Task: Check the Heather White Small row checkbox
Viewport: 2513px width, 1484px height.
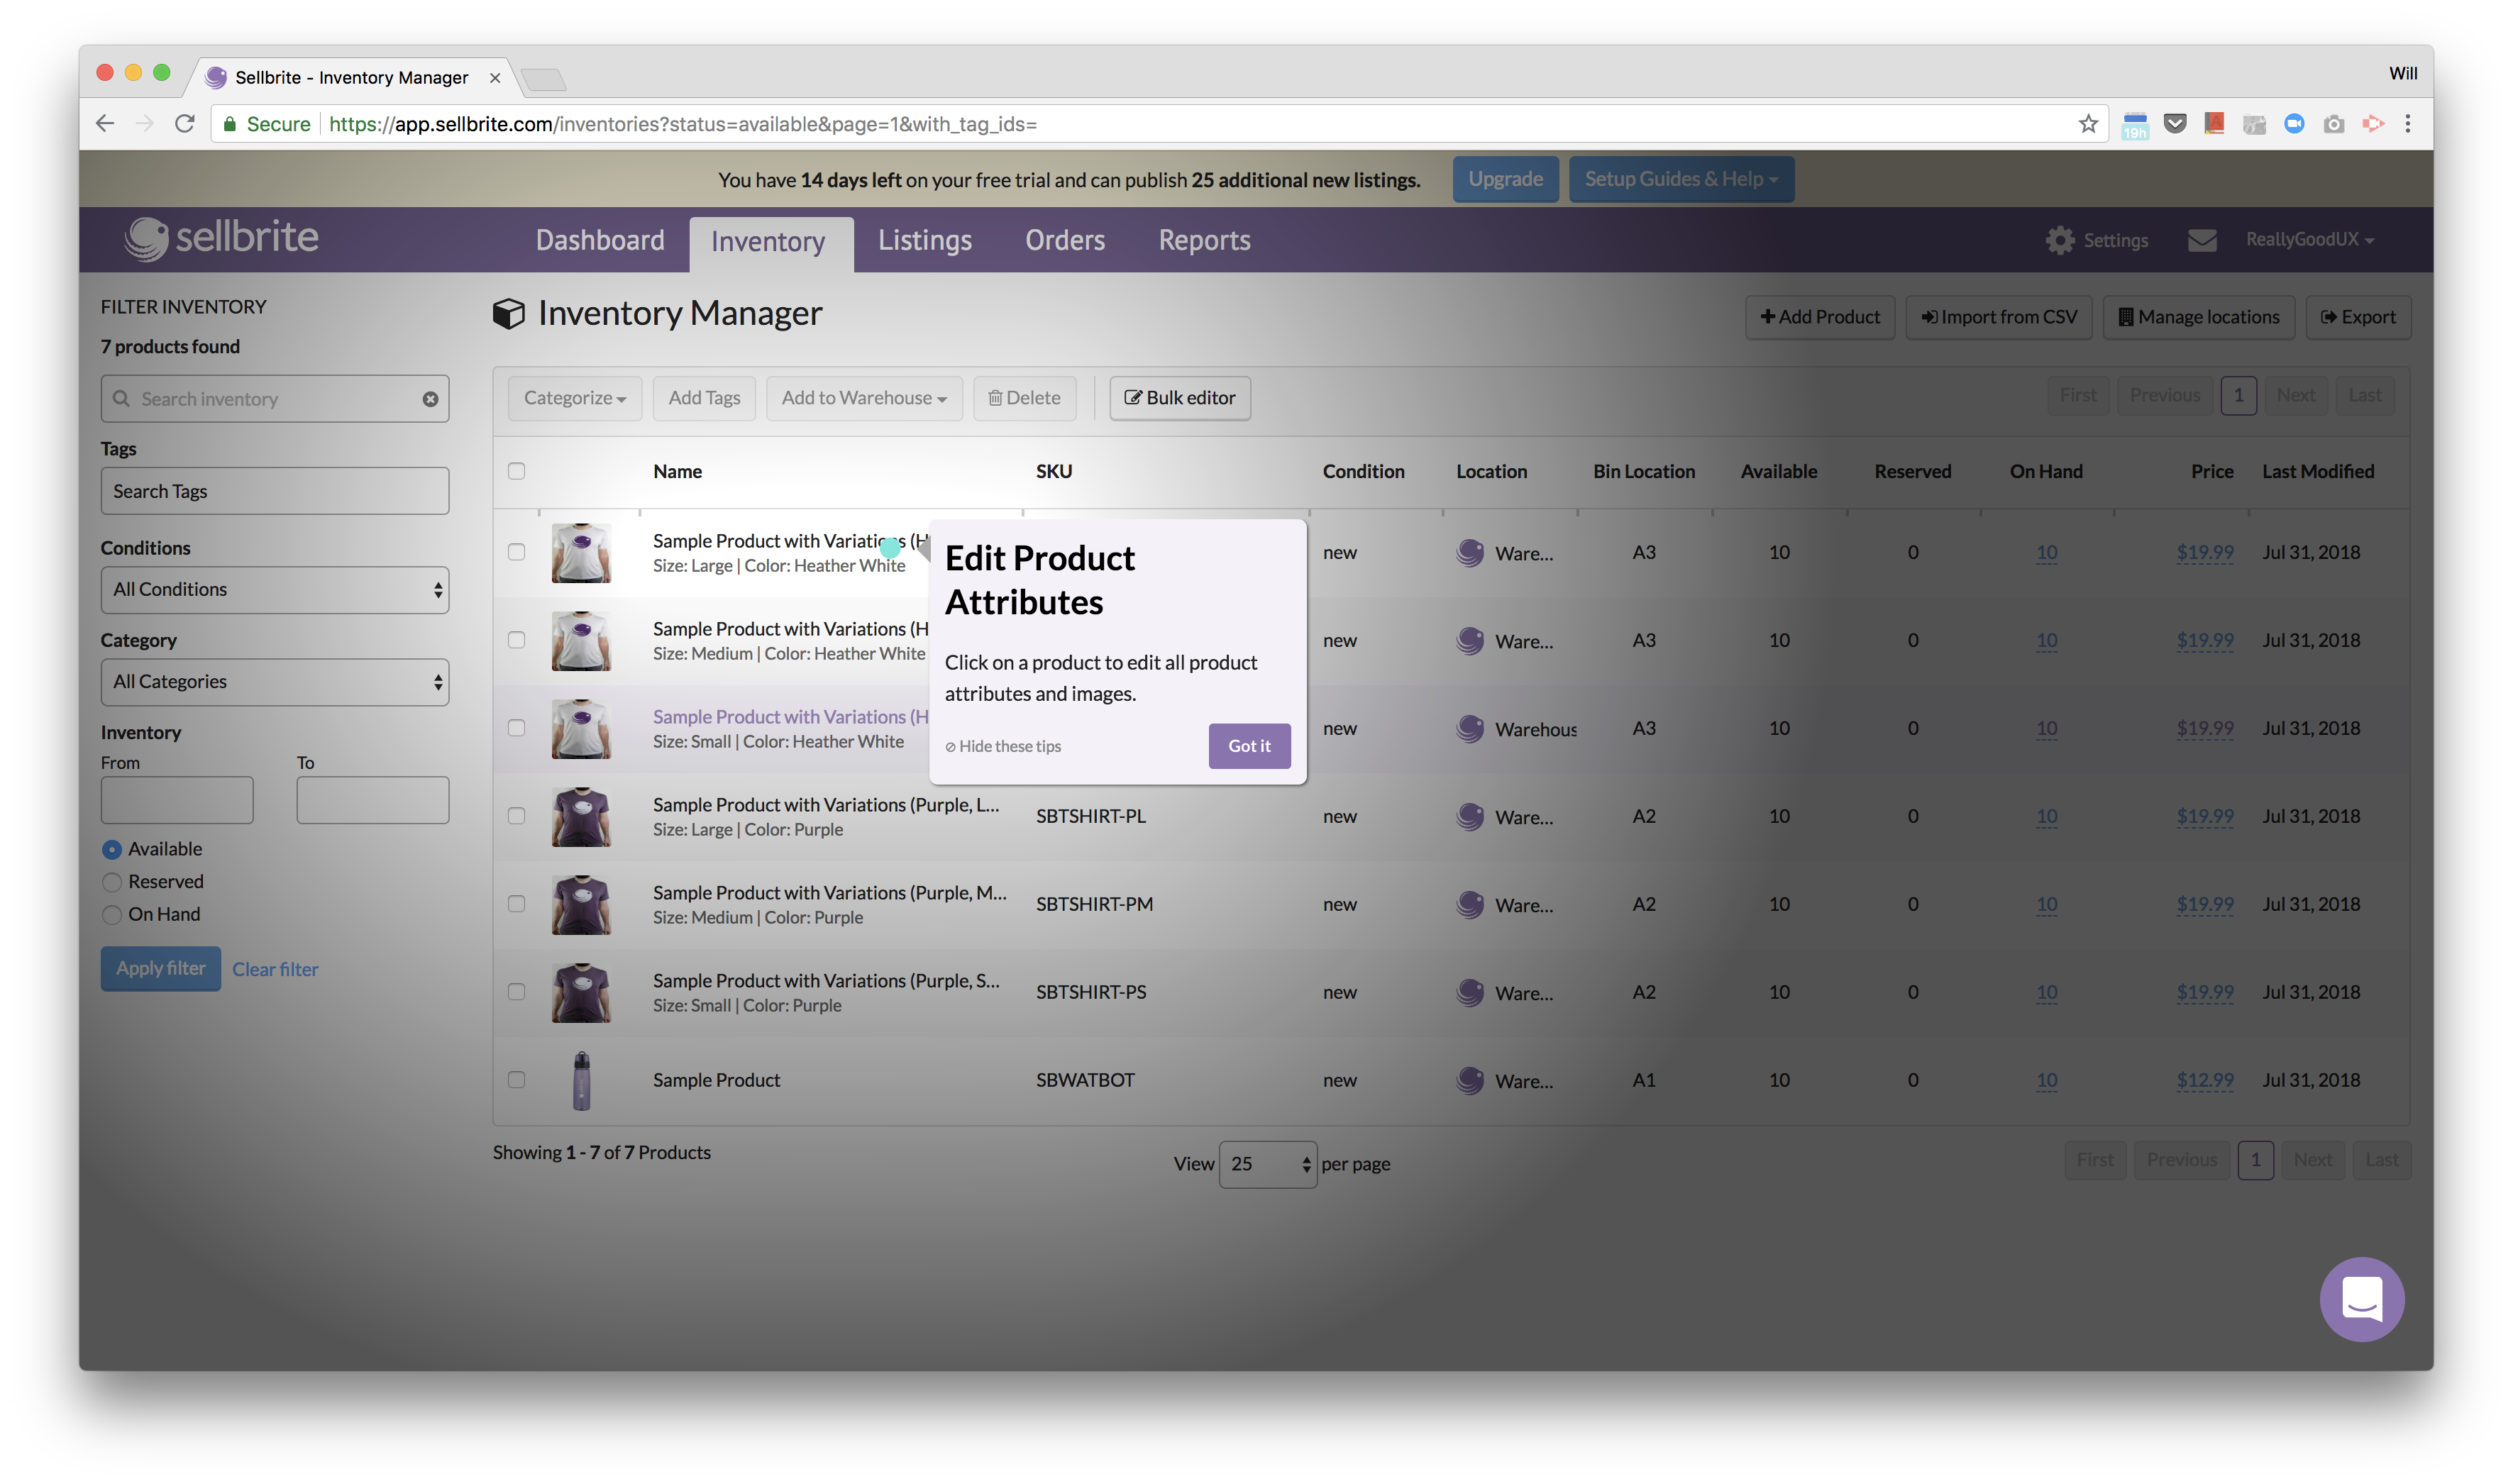Action: 516,728
